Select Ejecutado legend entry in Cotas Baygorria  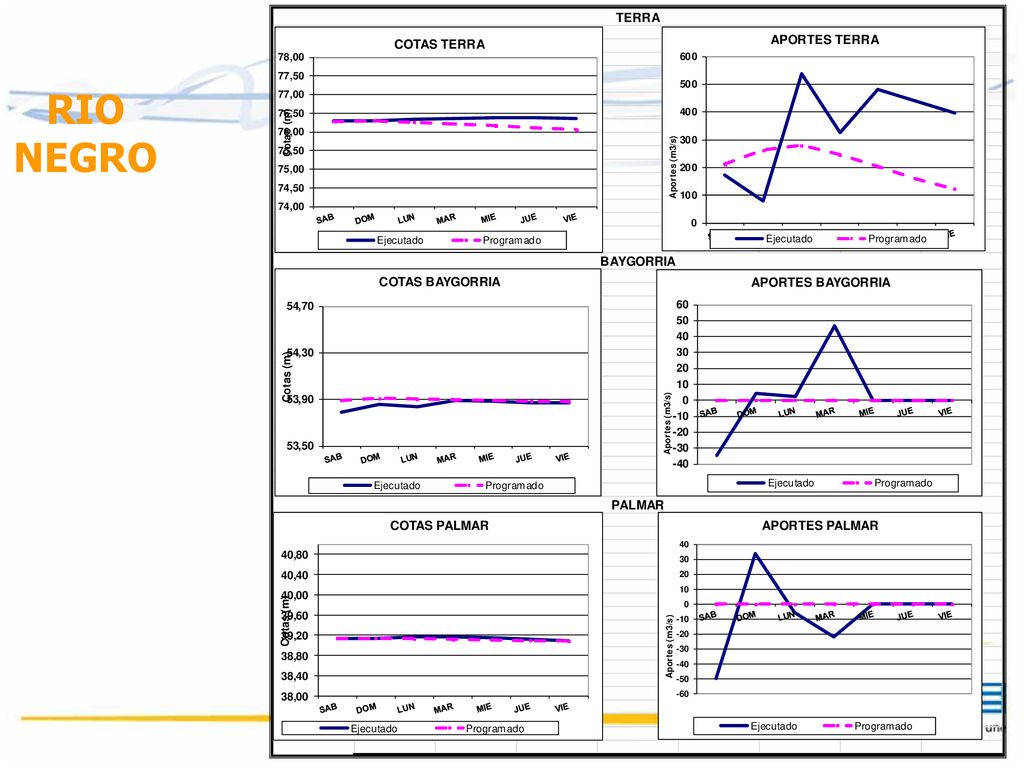[381, 486]
